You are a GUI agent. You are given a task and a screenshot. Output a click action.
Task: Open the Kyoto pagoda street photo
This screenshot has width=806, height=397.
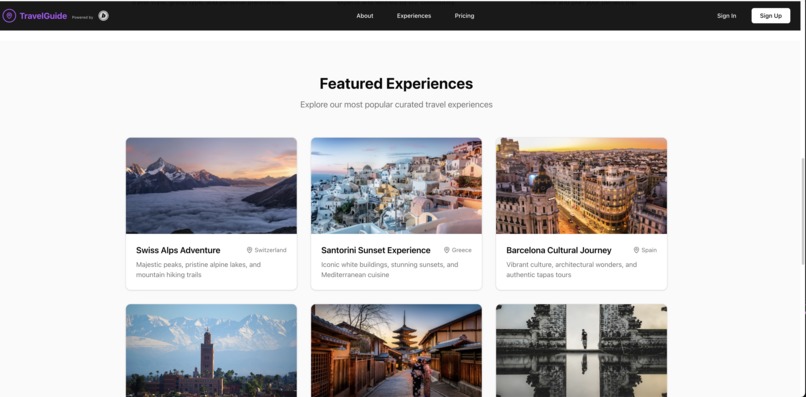(x=396, y=350)
